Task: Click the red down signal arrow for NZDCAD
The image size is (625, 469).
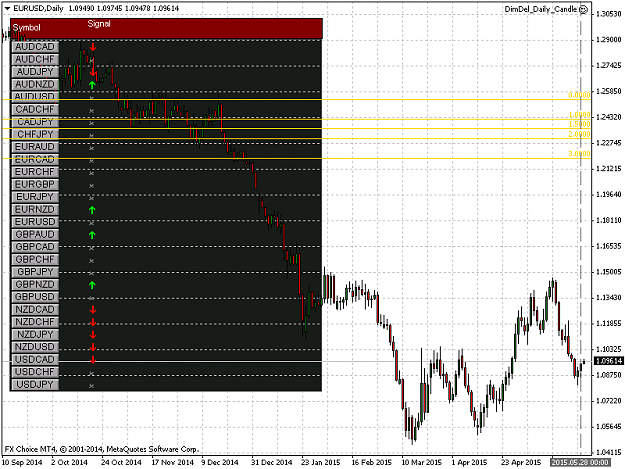Action: coord(92,310)
